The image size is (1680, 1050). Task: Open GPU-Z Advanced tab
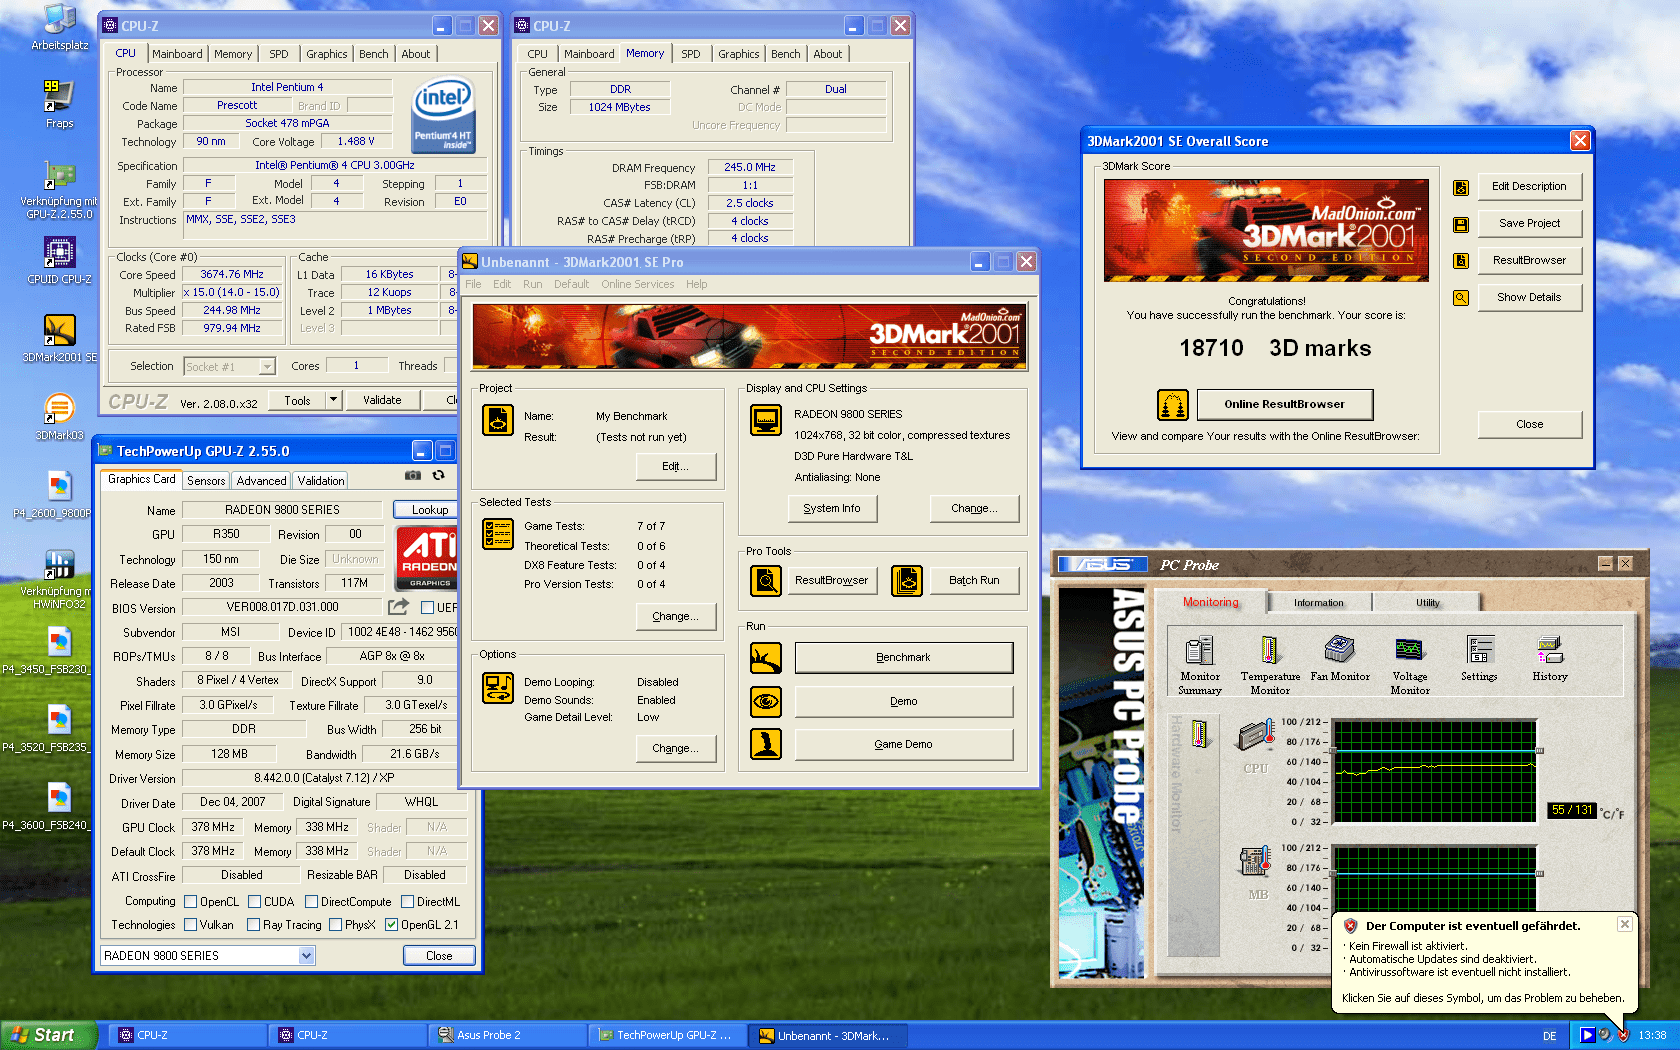[261, 481]
